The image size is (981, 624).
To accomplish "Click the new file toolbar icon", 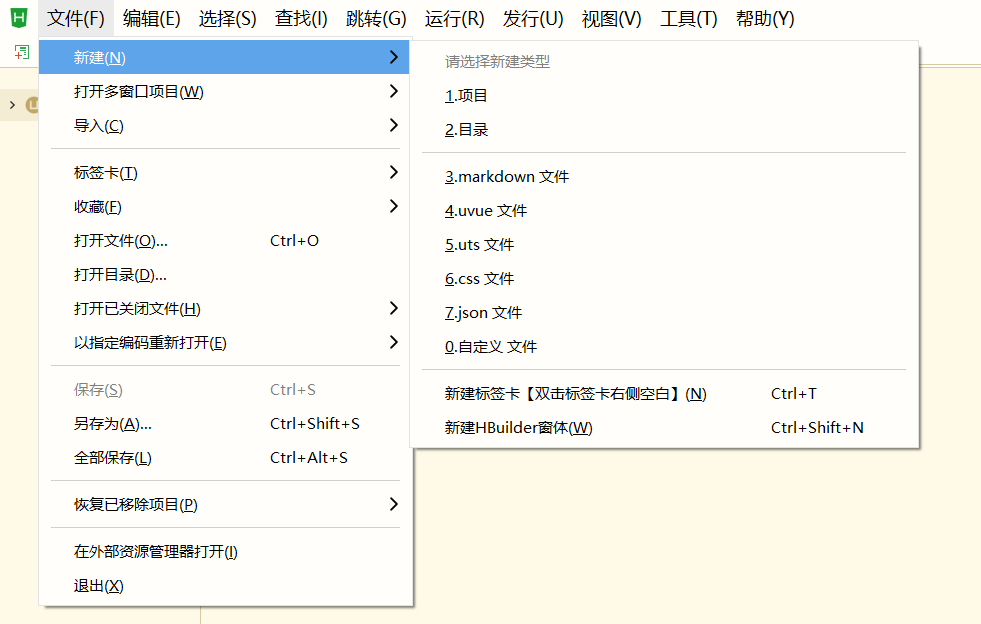I will 22,53.
